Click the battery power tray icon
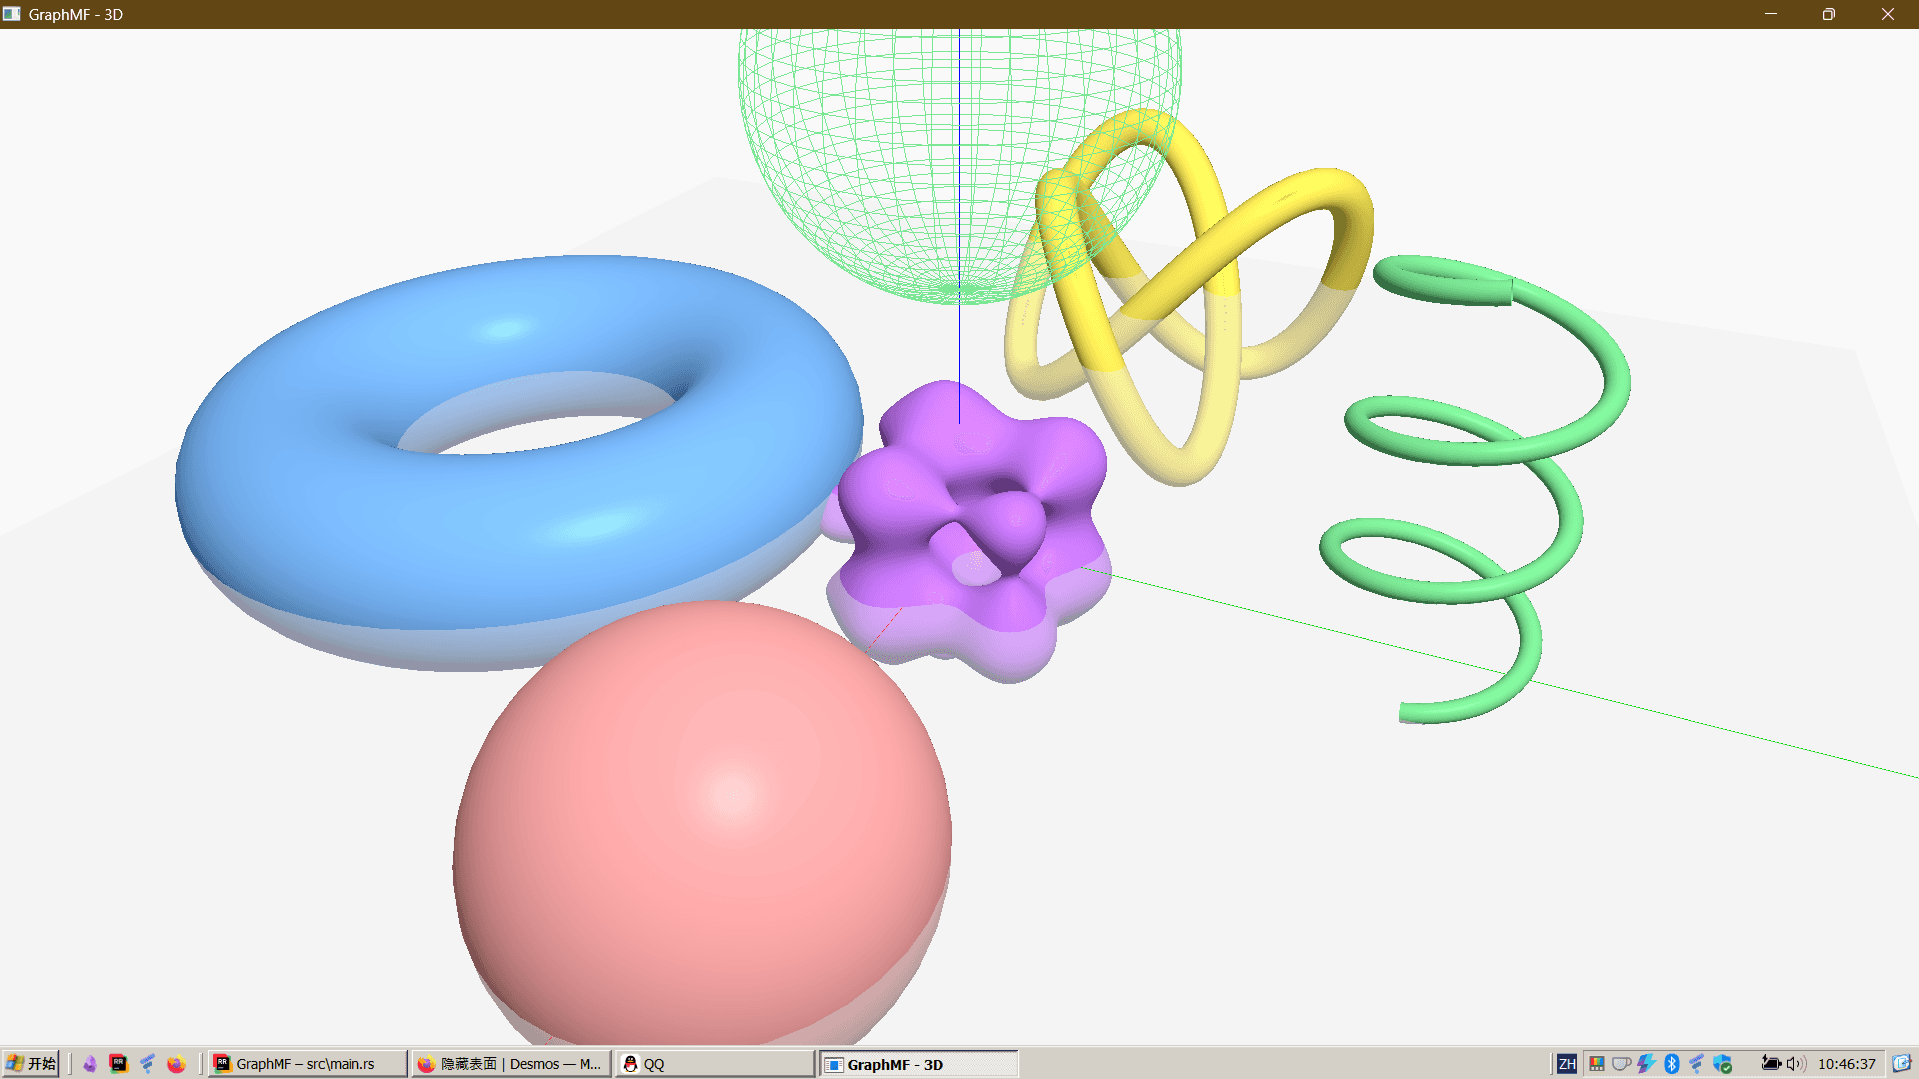This screenshot has width=1919, height=1079. click(x=1771, y=1063)
